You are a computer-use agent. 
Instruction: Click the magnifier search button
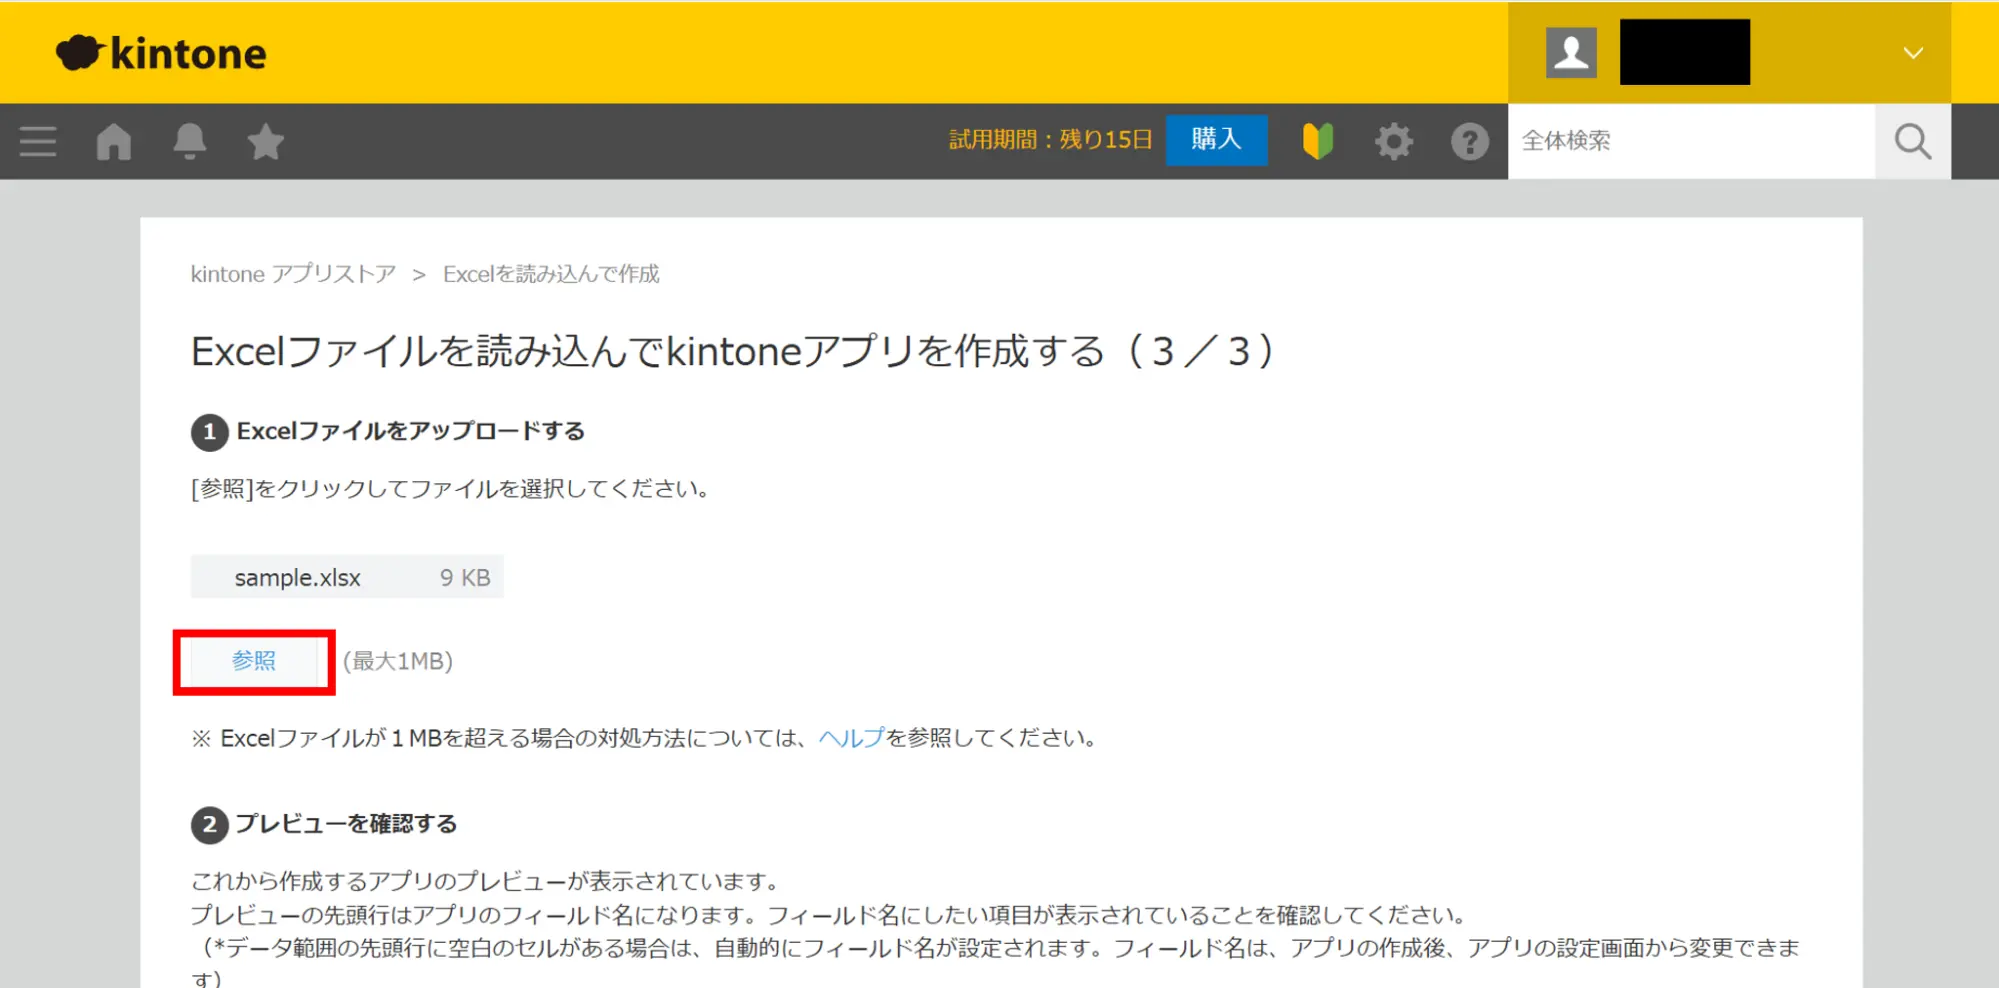pos(1912,141)
